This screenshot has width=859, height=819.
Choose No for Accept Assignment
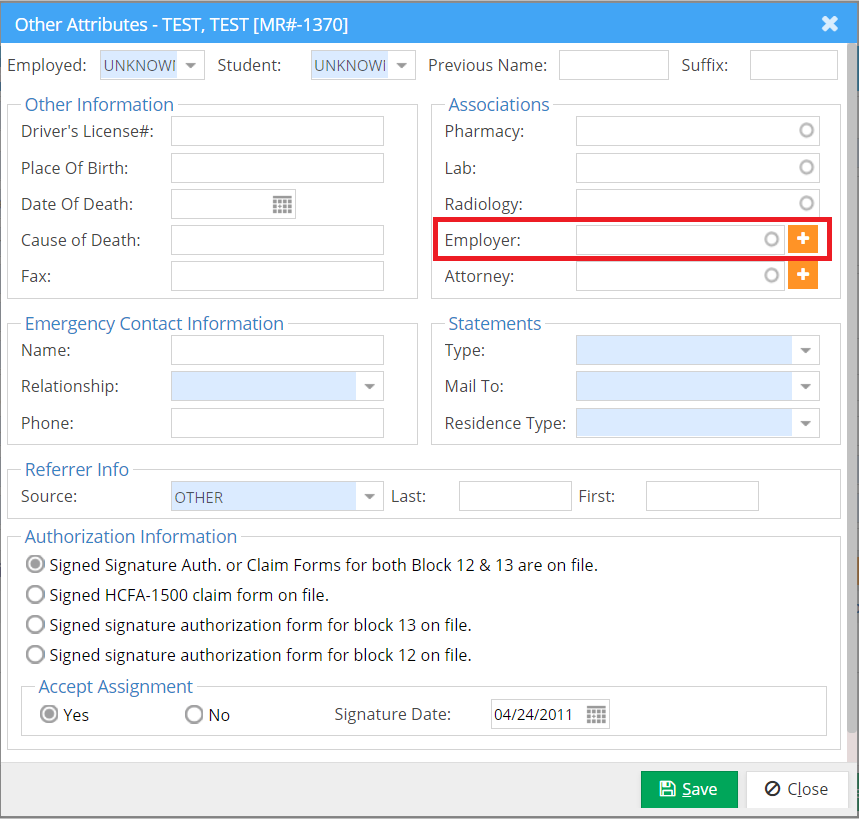click(x=194, y=715)
